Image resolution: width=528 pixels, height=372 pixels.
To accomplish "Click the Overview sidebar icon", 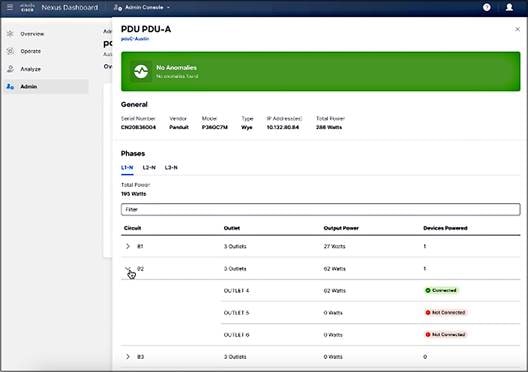I will 10,34.
